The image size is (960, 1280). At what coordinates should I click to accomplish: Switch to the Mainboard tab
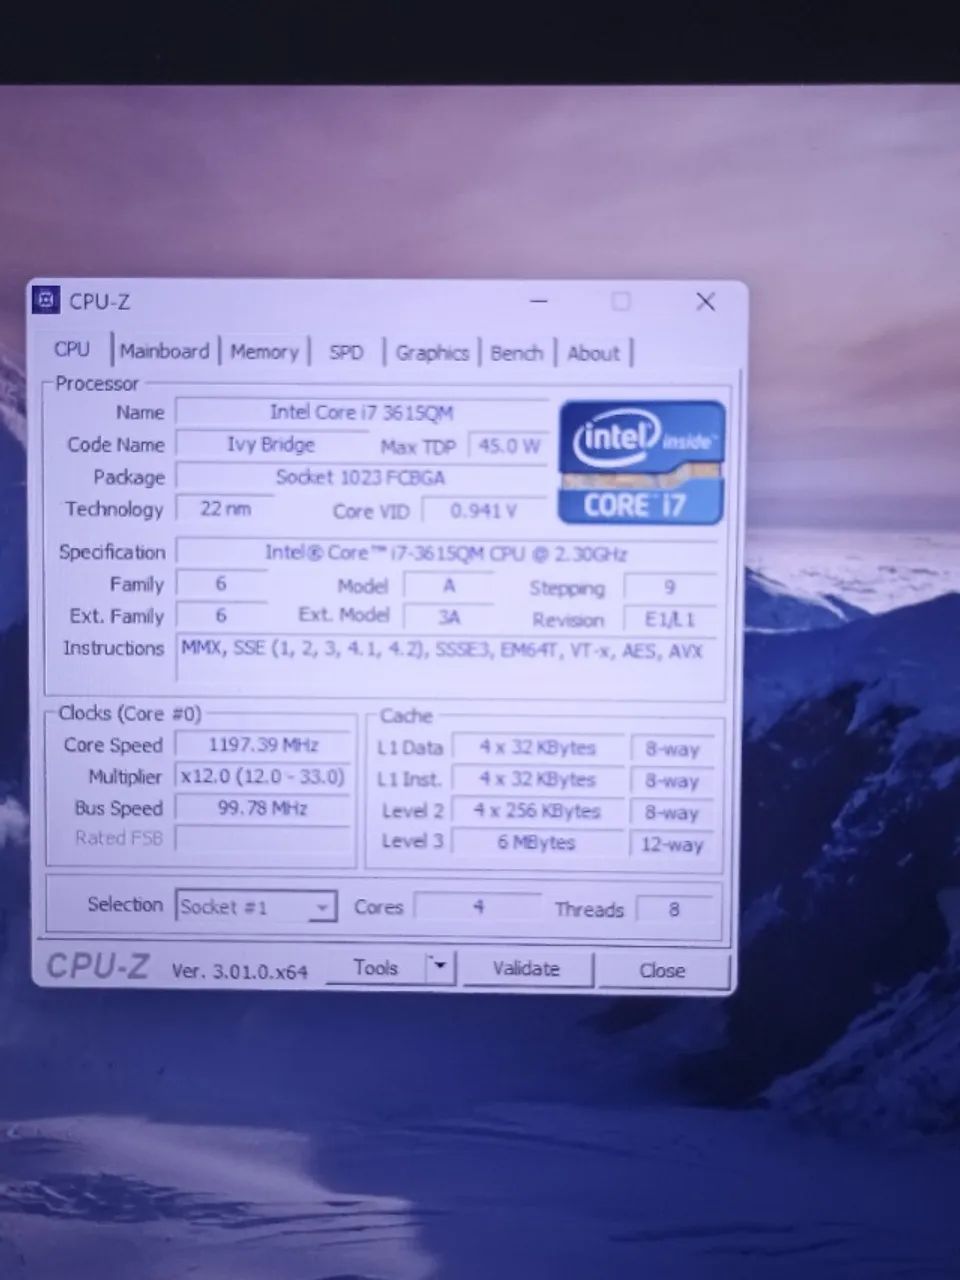coord(164,351)
